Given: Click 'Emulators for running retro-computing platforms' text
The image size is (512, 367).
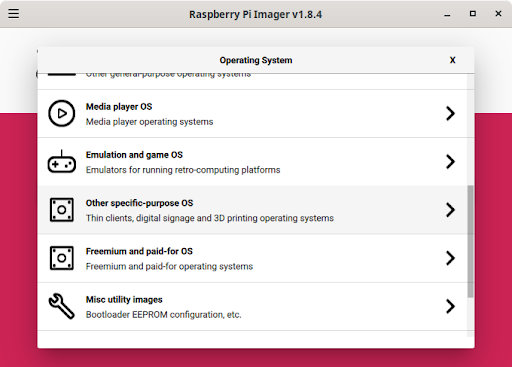Looking at the screenshot, I should 183,170.
